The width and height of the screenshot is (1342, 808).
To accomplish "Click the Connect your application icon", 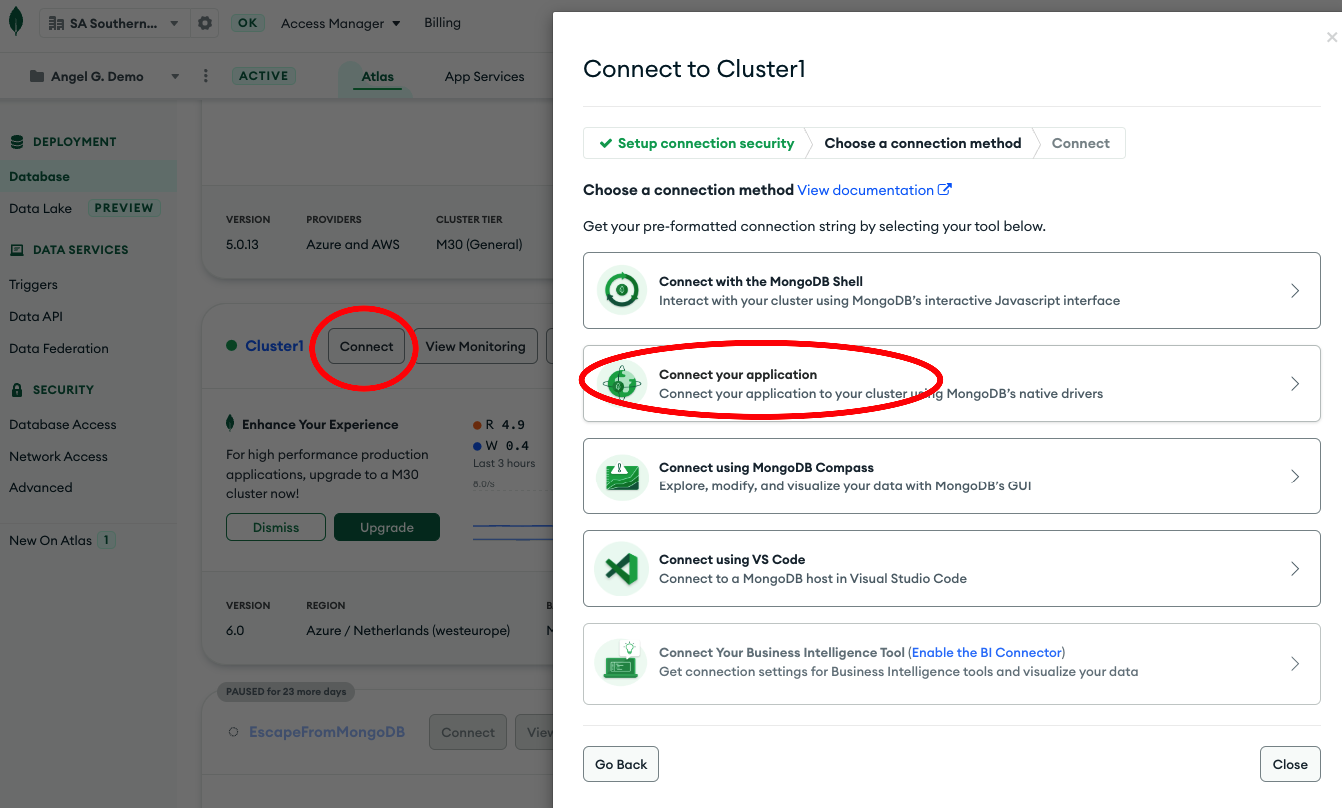I will [621, 384].
